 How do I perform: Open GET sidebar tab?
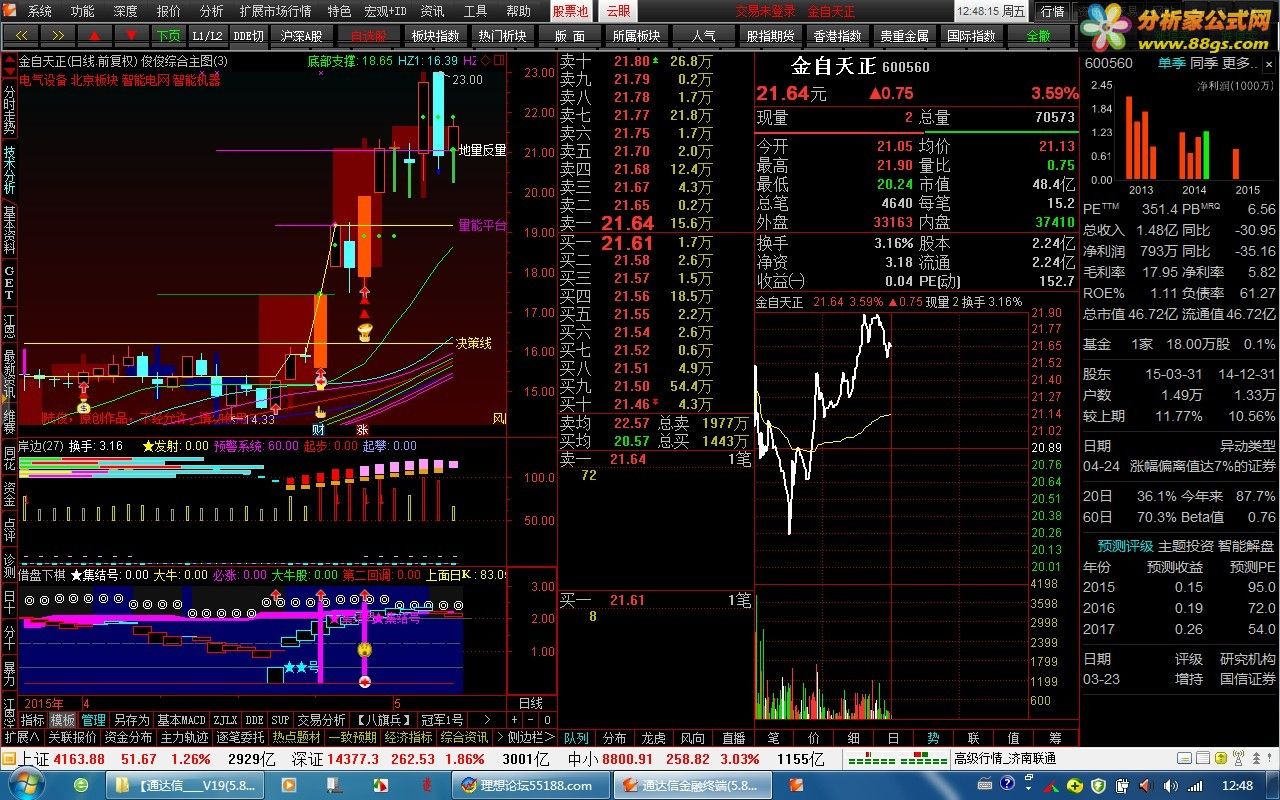9,285
